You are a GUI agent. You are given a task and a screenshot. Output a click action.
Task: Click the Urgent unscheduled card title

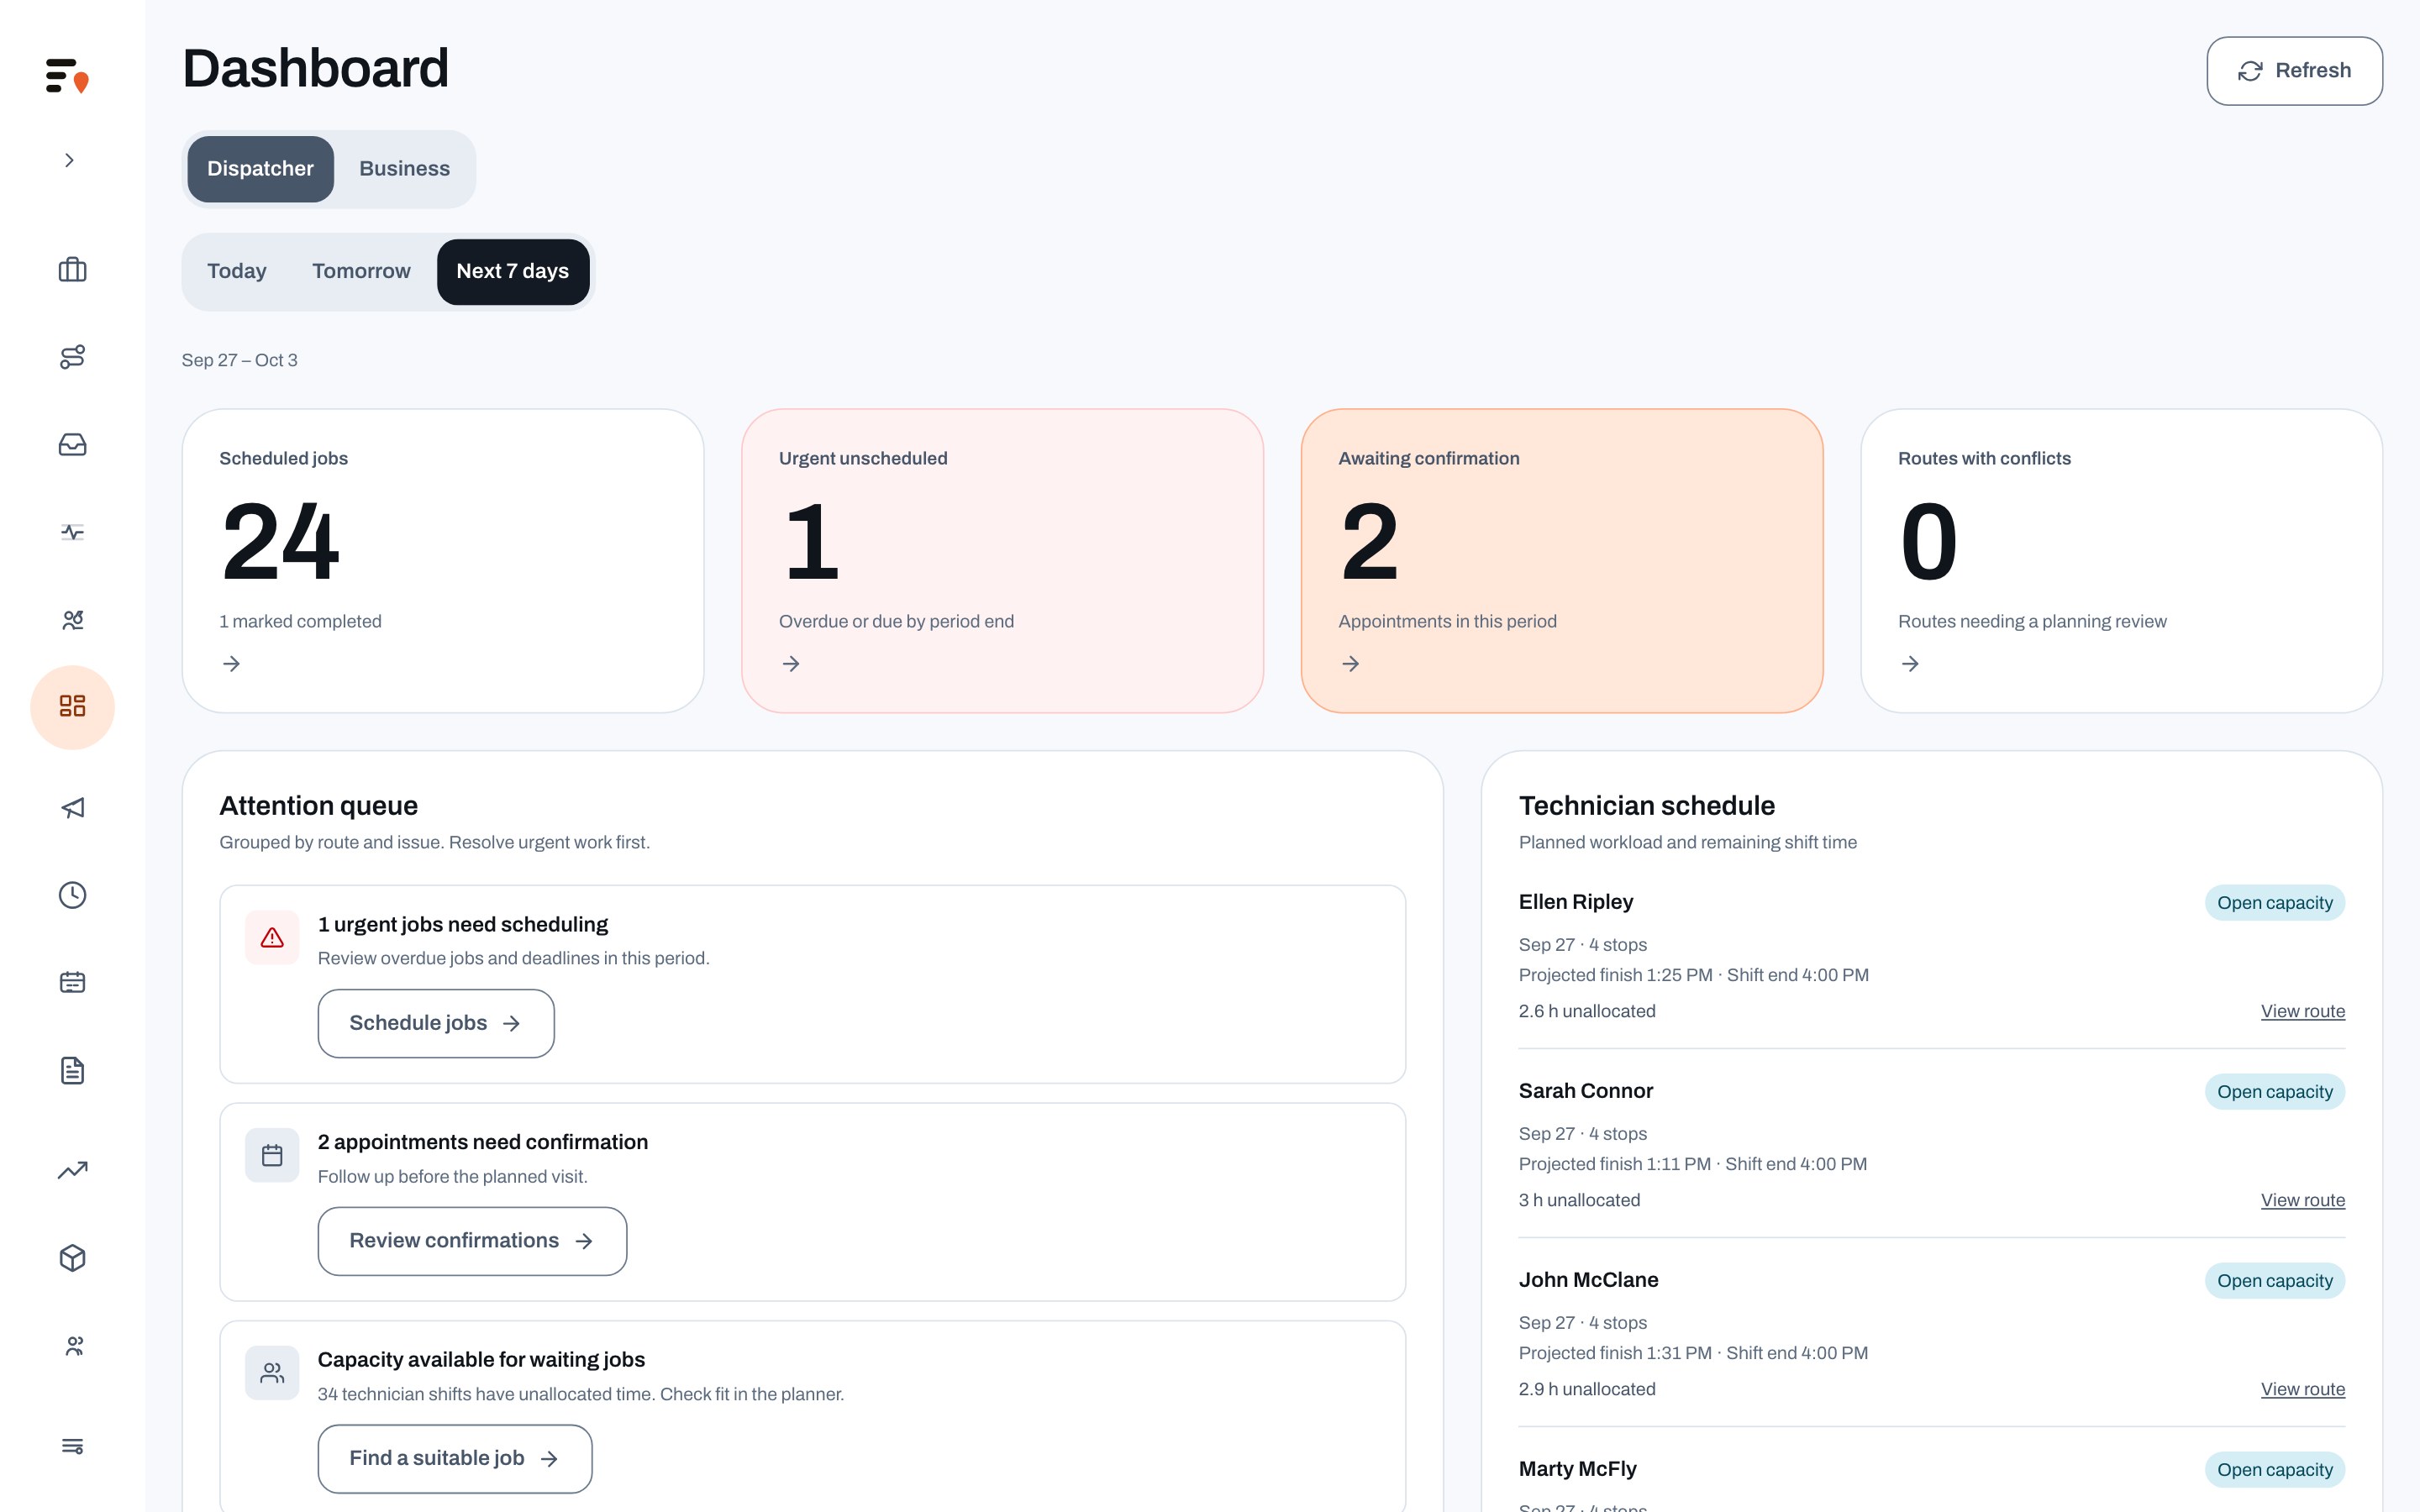click(x=863, y=459)
